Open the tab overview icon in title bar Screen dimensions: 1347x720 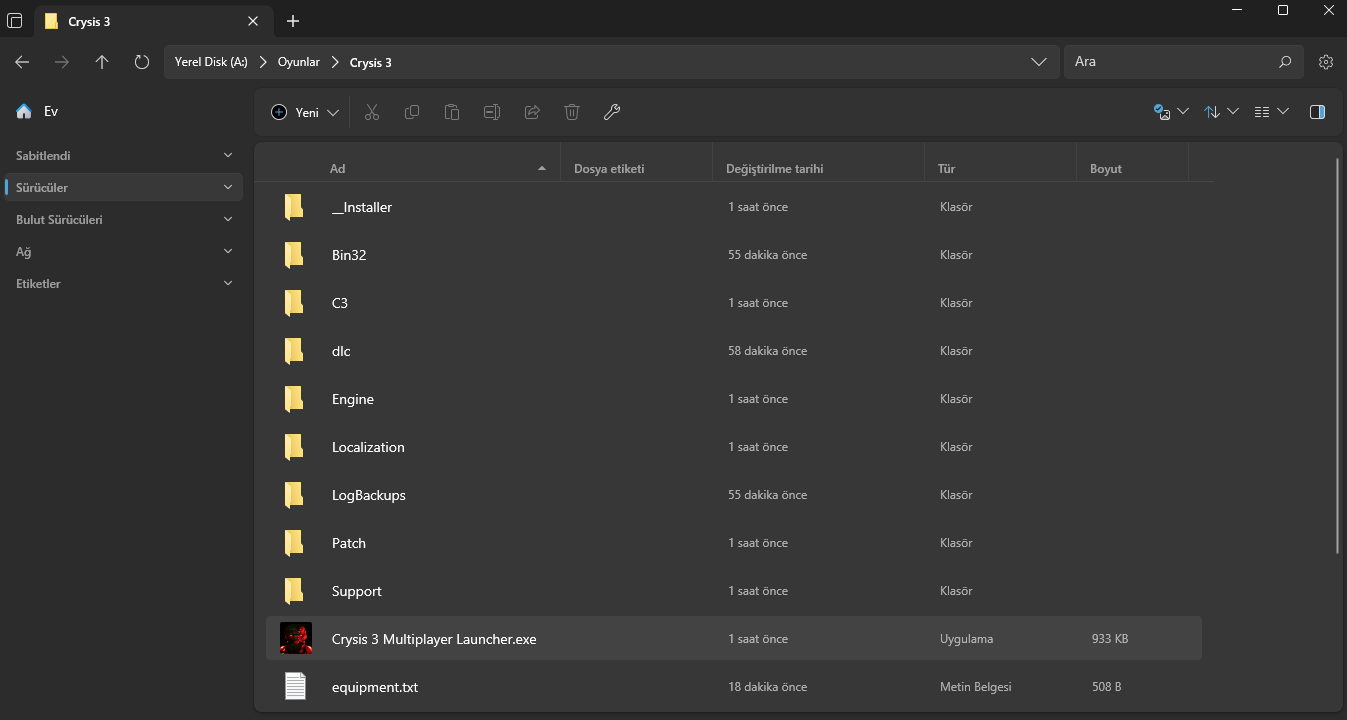pos(15,21)
